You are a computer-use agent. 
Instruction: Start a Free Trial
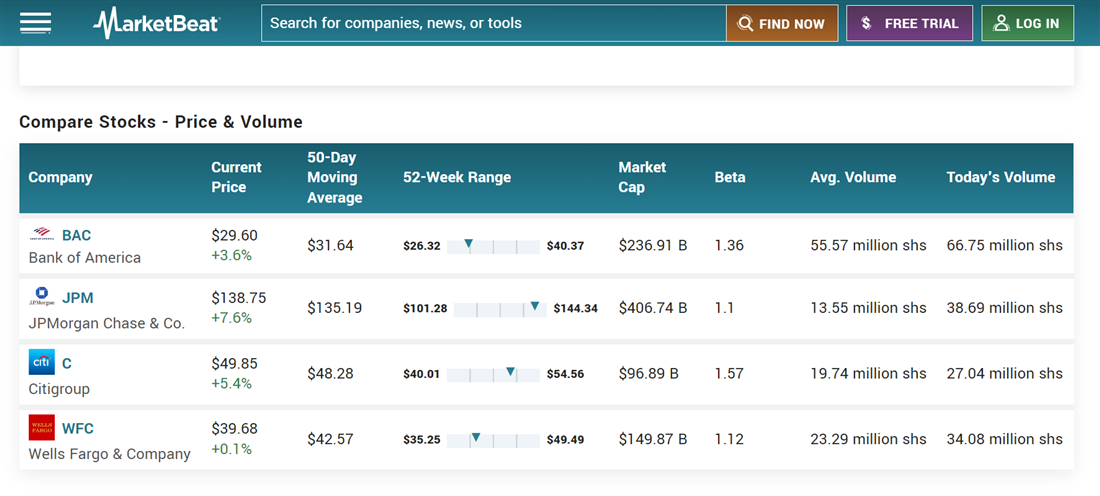909,24
